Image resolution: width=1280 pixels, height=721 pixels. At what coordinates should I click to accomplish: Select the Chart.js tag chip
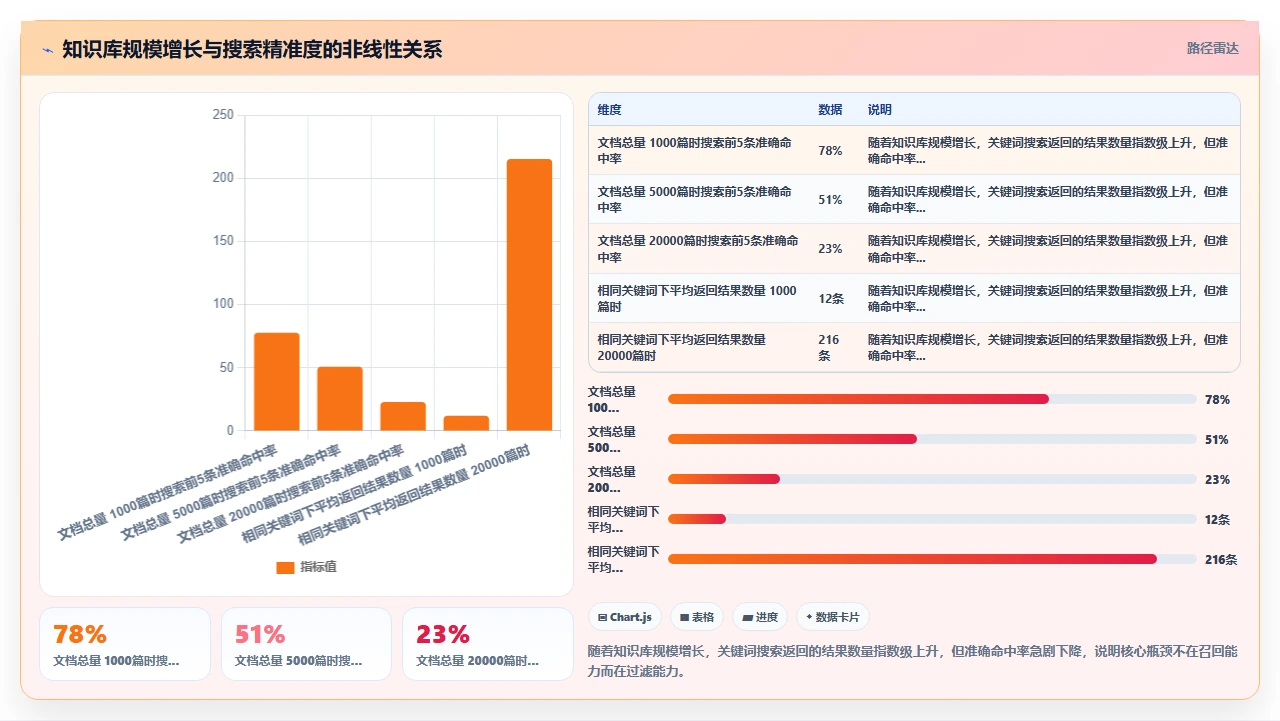[x=625, y=617]
